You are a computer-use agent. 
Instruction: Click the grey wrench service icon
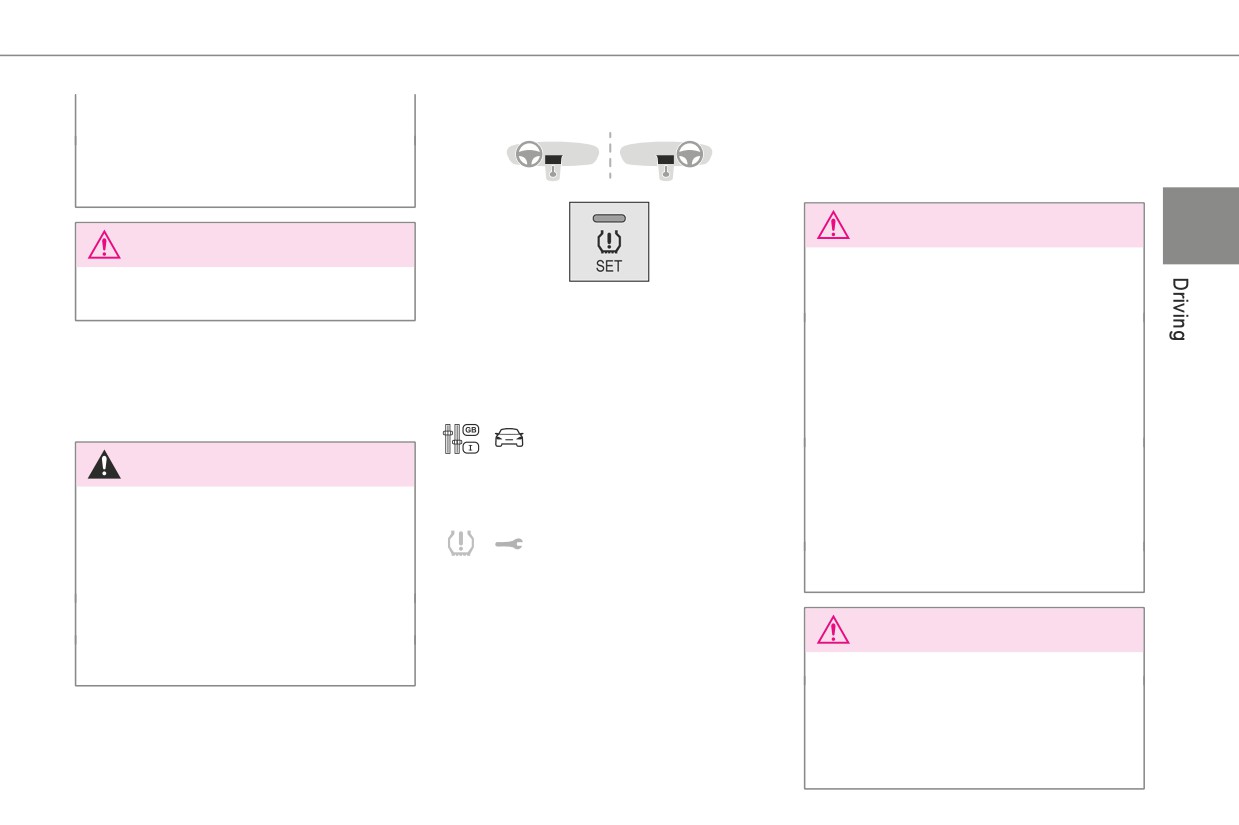[x=509, y=542]
